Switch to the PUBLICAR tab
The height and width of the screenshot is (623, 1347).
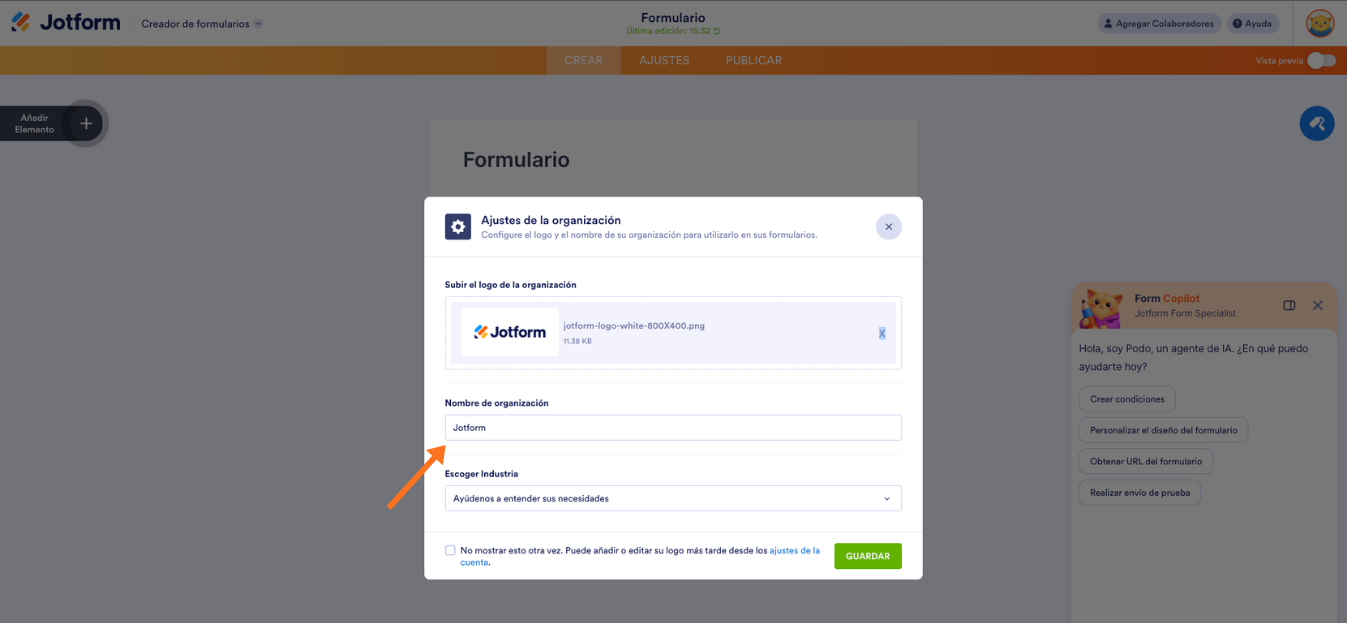tap(753, 60)
